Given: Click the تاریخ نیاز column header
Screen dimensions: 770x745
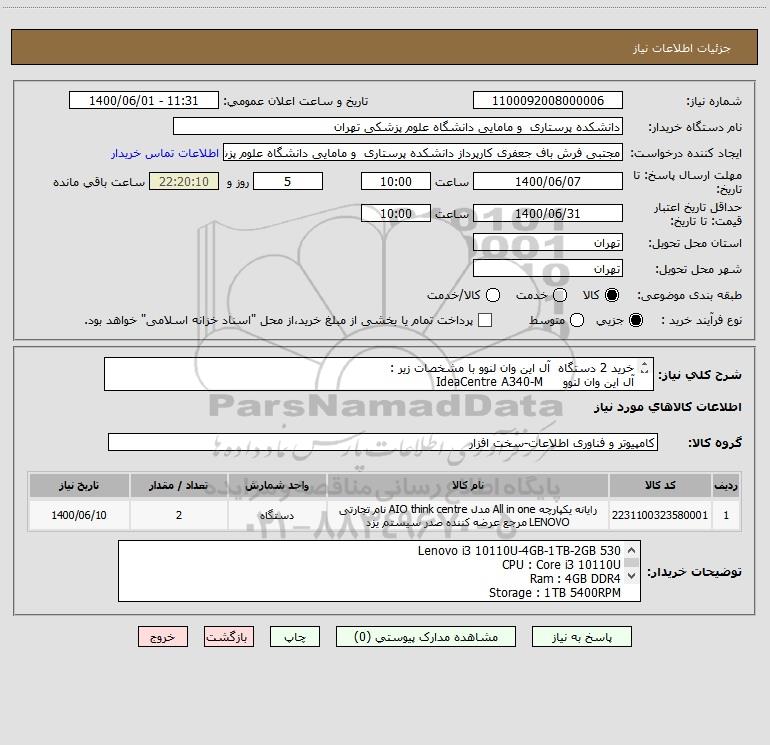Looking at the screenshot, I should point(79,485).
